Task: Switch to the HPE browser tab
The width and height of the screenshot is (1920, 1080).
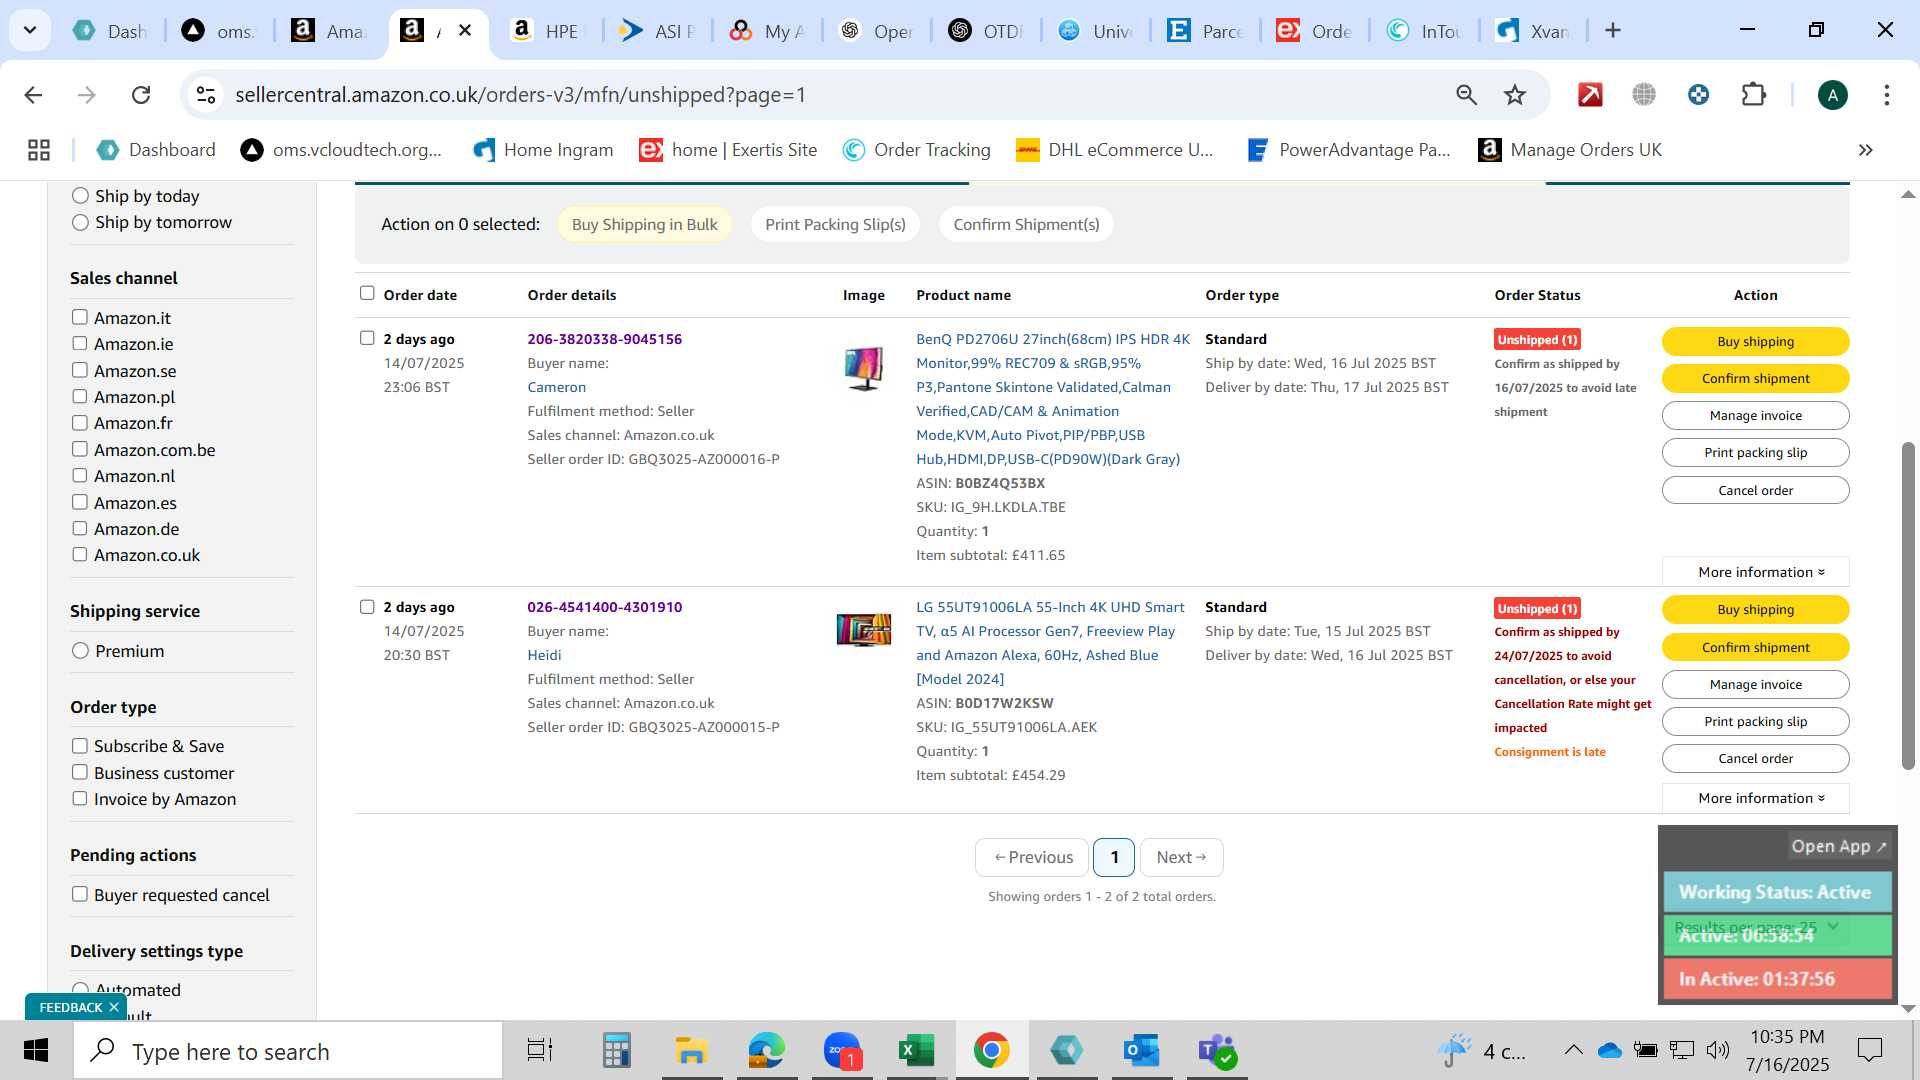Action: (547, 31)
